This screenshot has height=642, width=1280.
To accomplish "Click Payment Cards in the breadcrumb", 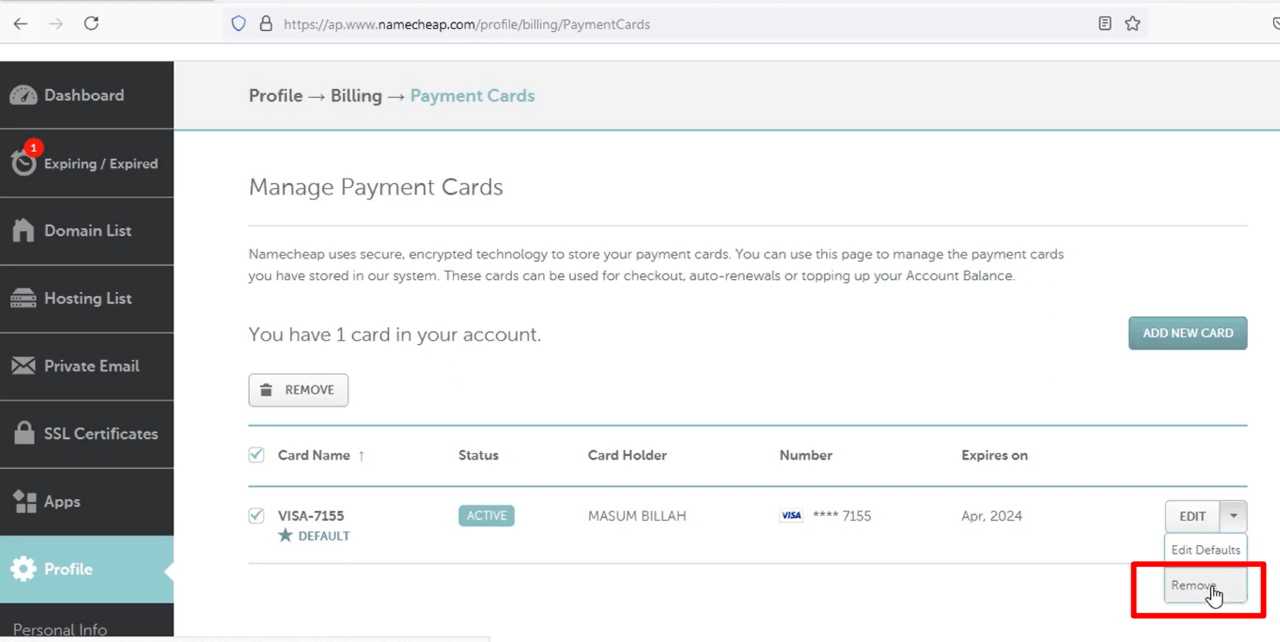I will pyautogui.click(x=472, y=96).
